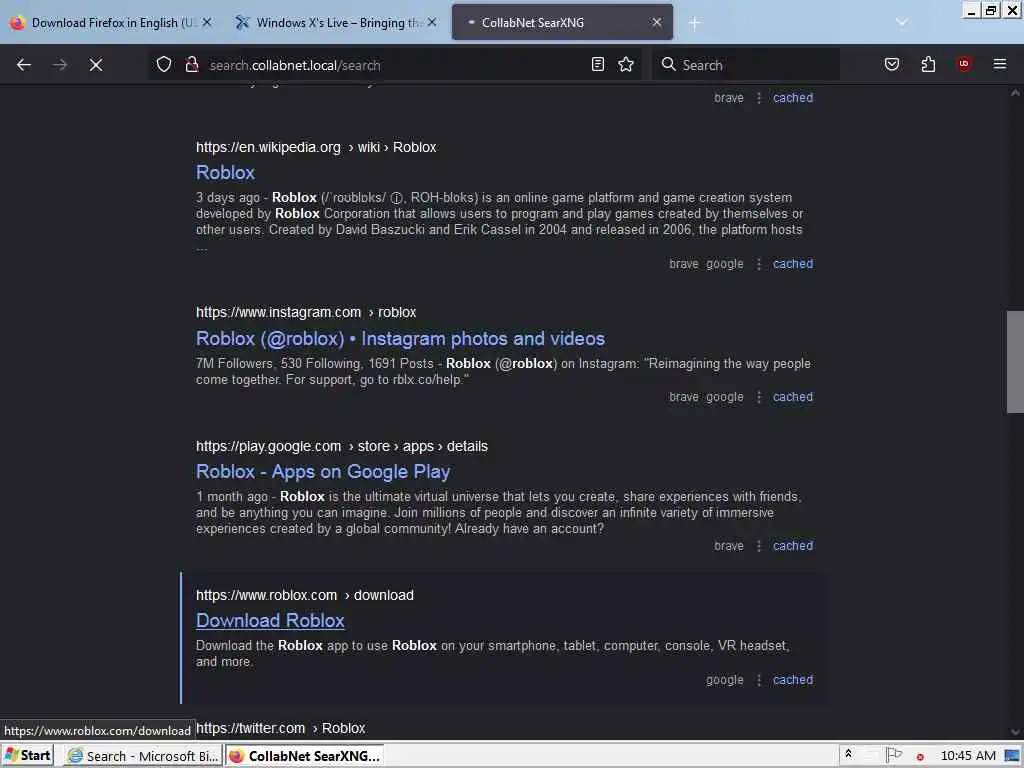Open cached link for Google Play result
The width and height of the screenshot is (1024, 768).
click(793, 546)
